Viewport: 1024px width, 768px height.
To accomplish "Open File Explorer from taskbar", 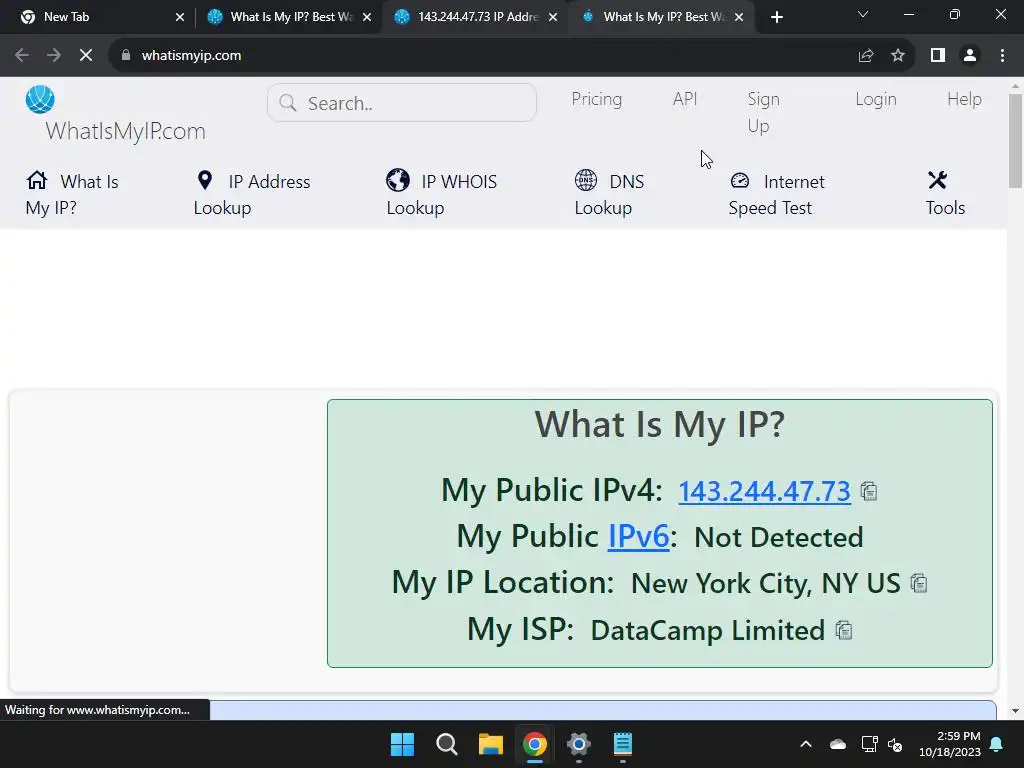I will (490, 744).
